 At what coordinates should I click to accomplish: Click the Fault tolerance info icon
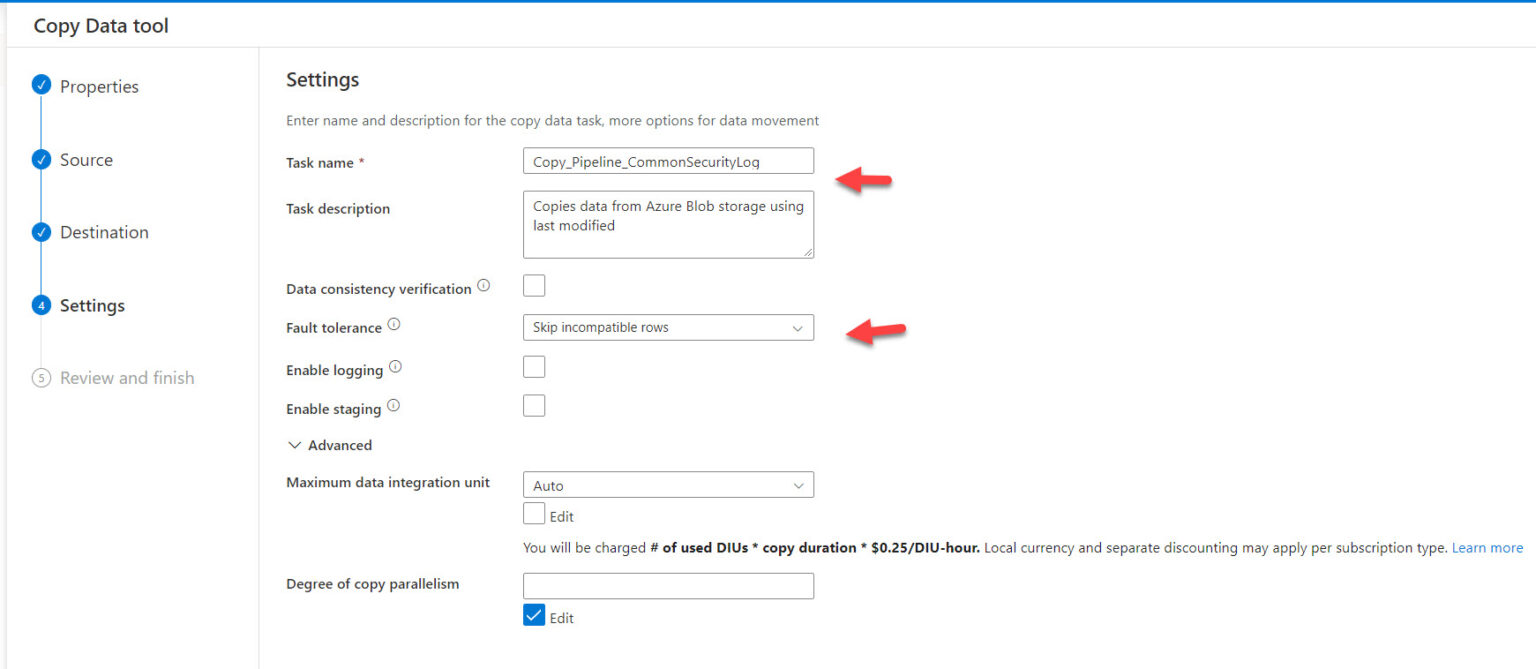pos(394,322)
